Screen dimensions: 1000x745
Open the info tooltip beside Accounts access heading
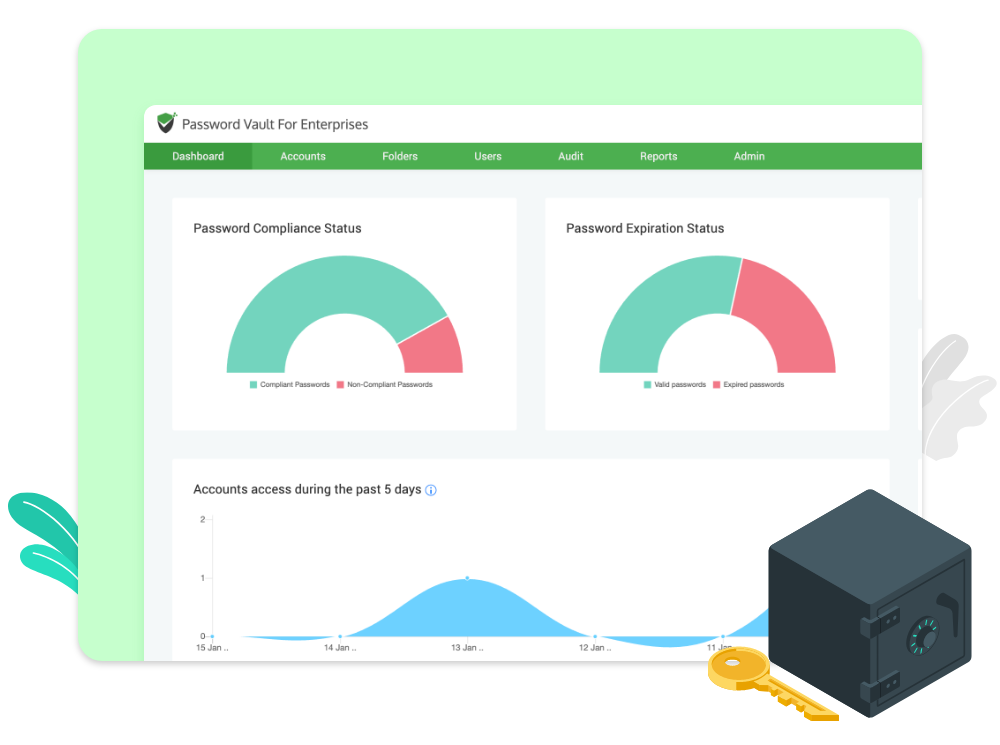pos(431,490)
